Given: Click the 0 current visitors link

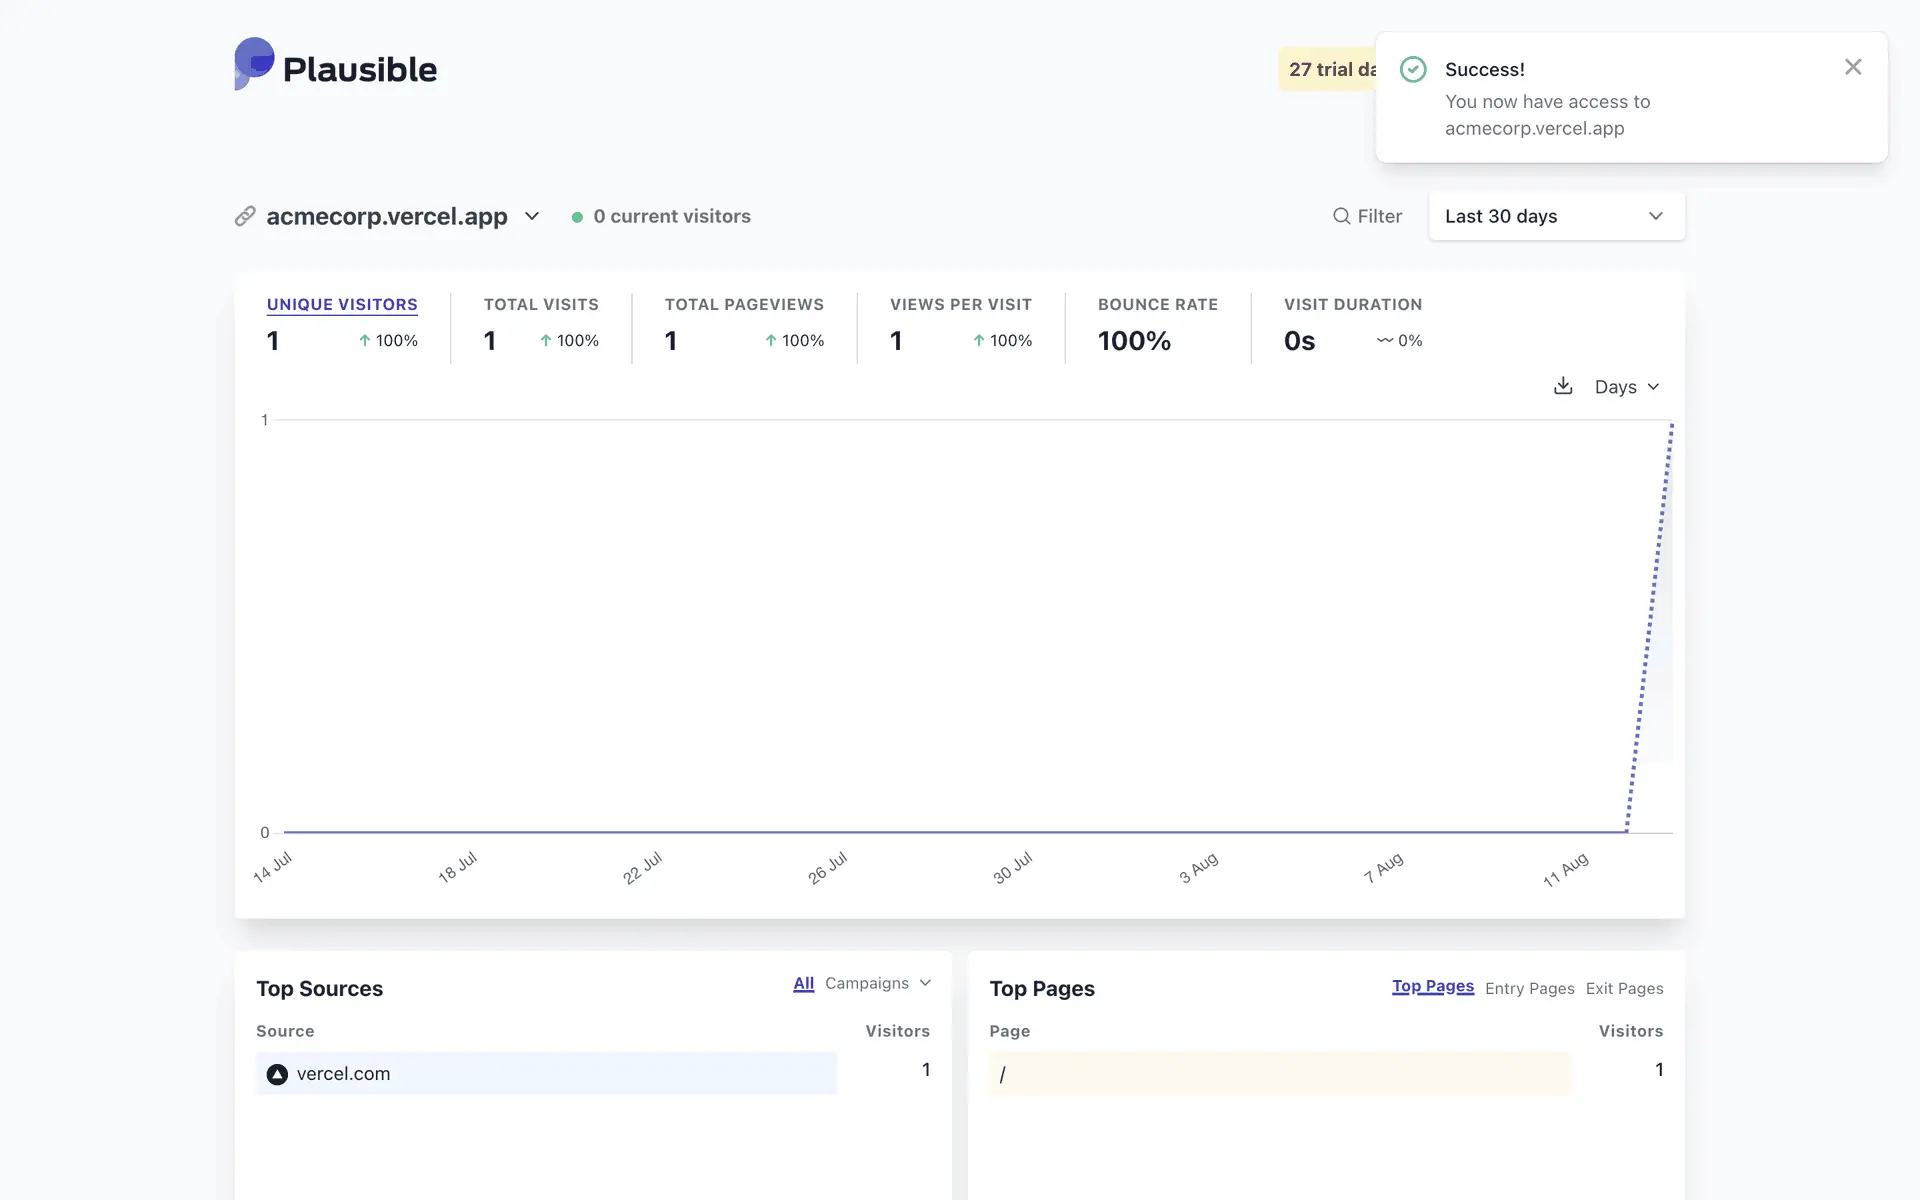Looking at the screenshot, I should [671, 216].
